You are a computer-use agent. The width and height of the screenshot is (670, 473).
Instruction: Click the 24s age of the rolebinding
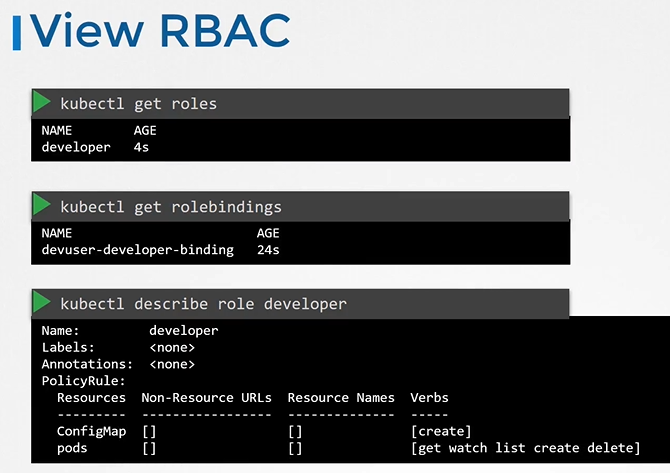coord(268,249)
